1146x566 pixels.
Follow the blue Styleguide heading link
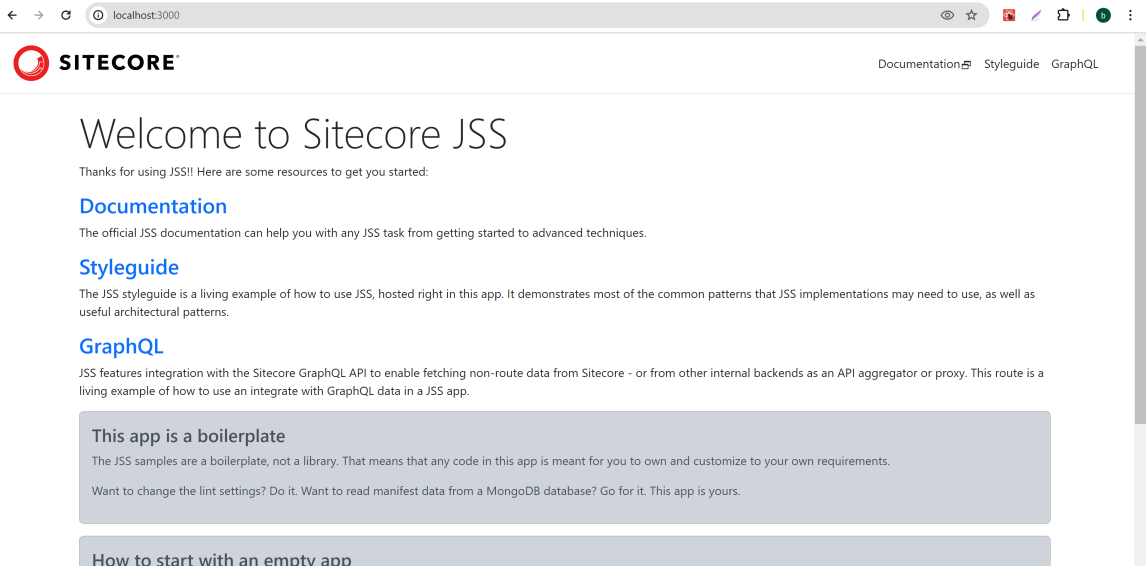coord(129,267)
